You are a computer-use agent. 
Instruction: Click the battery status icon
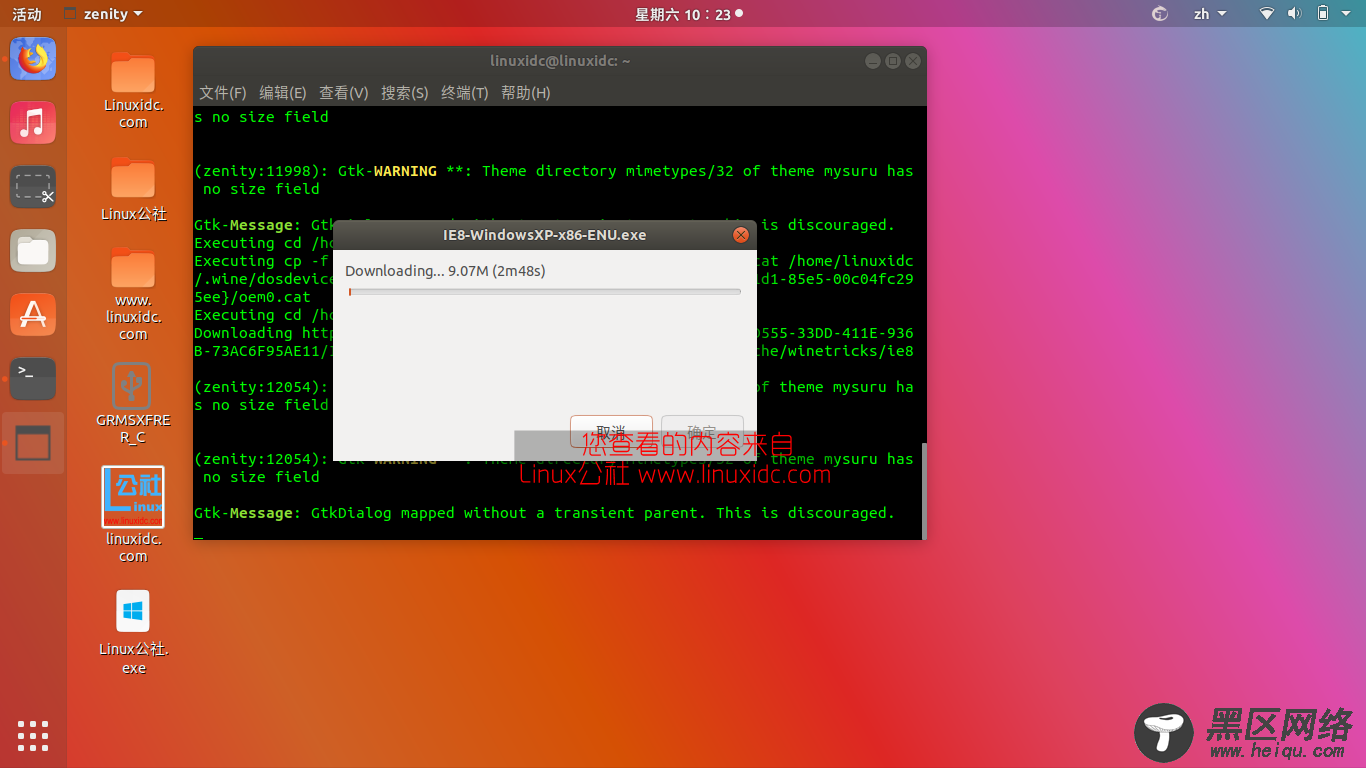pyautogui.click(x=1322, y=14)
